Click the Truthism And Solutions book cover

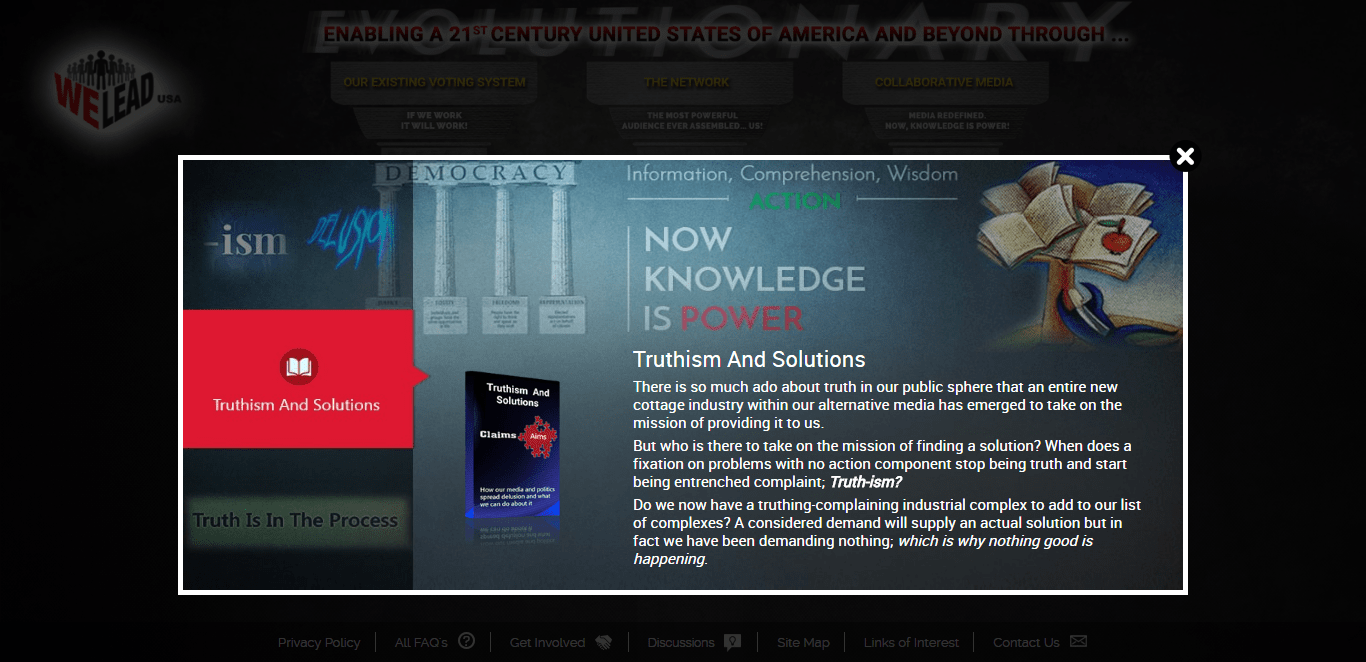pyautogui.click(x=513, y=445)
